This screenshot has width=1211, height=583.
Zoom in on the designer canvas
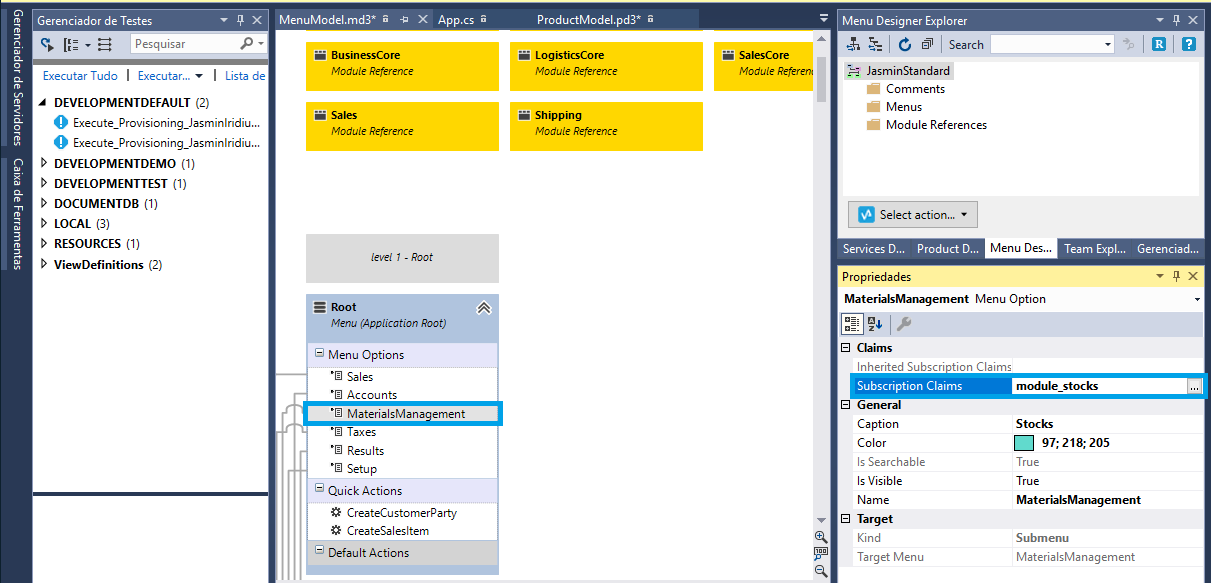(x=821, y=537)
